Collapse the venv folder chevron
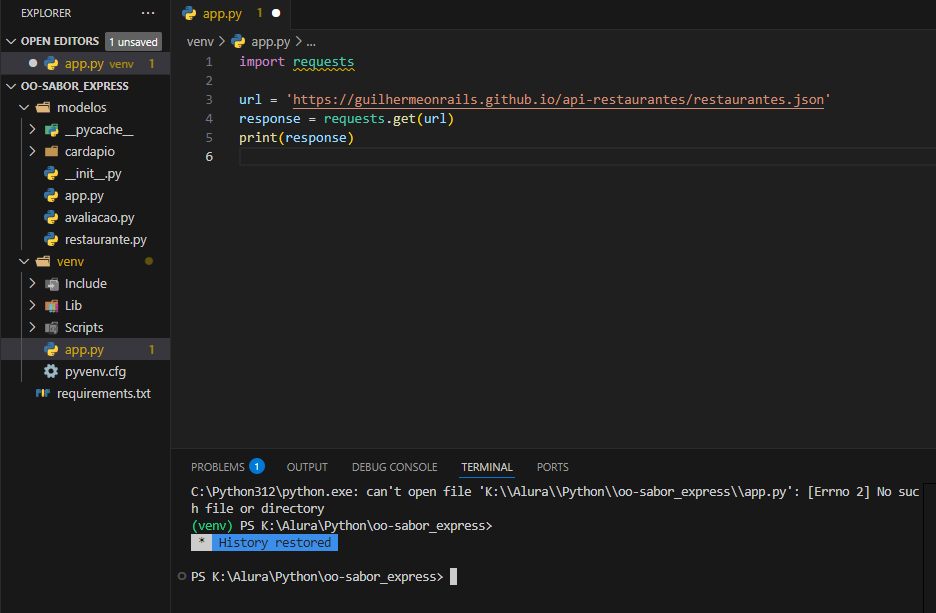The height and width of the screenshot is (613, 936). click(x=24, y=261)
